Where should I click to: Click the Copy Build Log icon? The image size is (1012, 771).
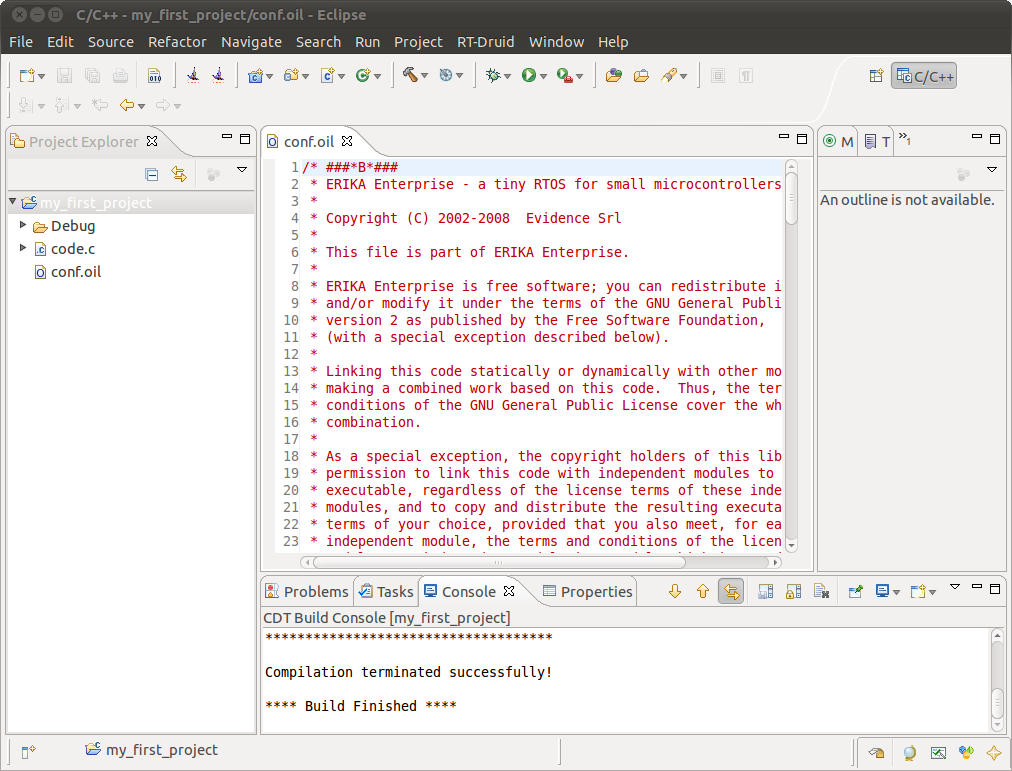[x=765, y=591]
